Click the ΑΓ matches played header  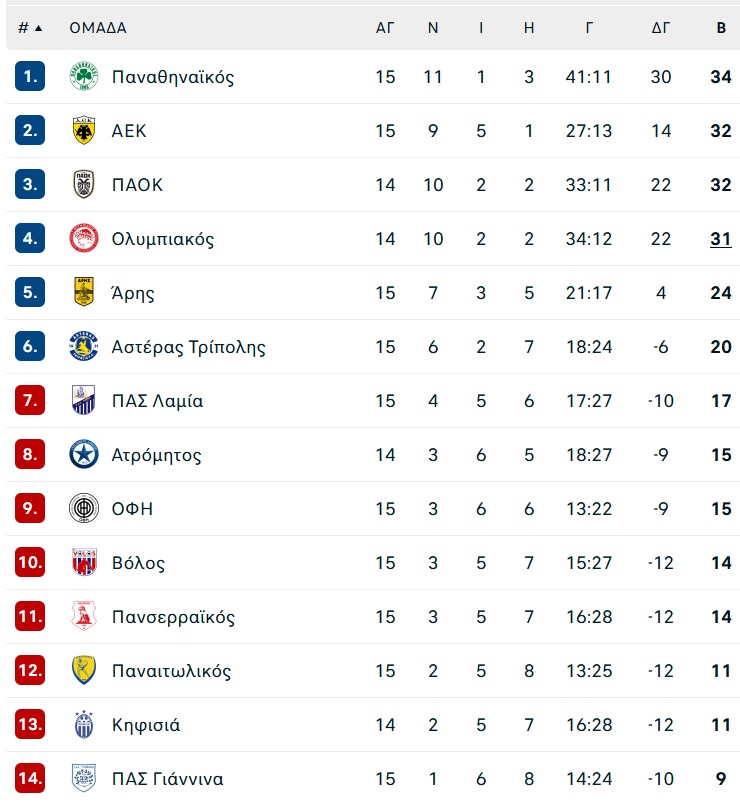[x=385, y=28]
